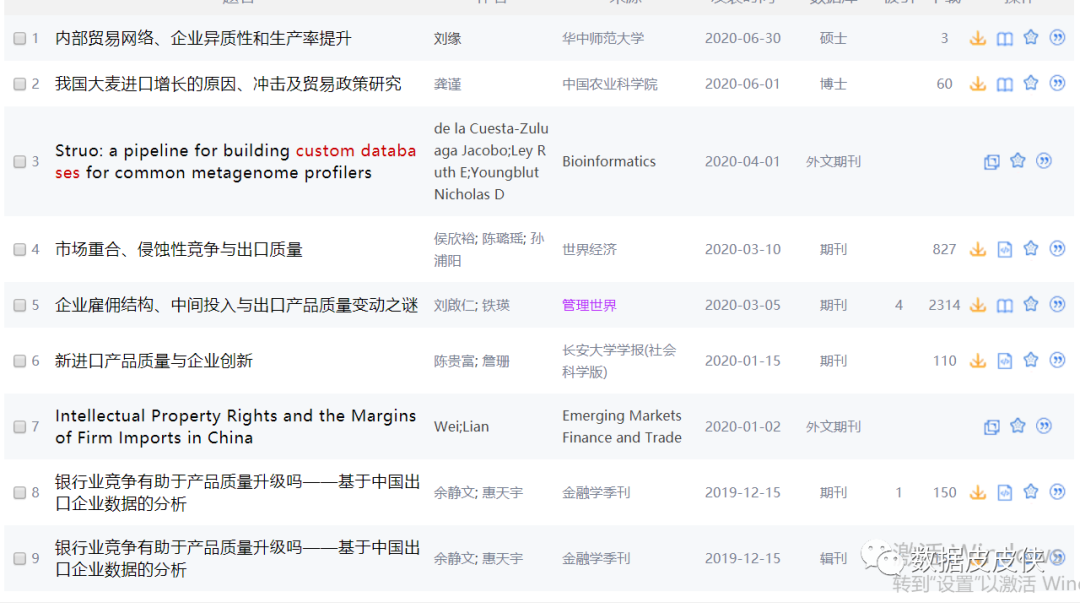Open source 管理世界

click(590, 305)
